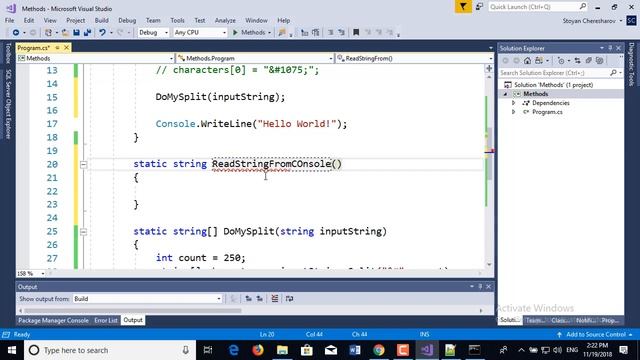Click the Save All toolbar icon
640x360 pixels.
[x=87, y=32]
